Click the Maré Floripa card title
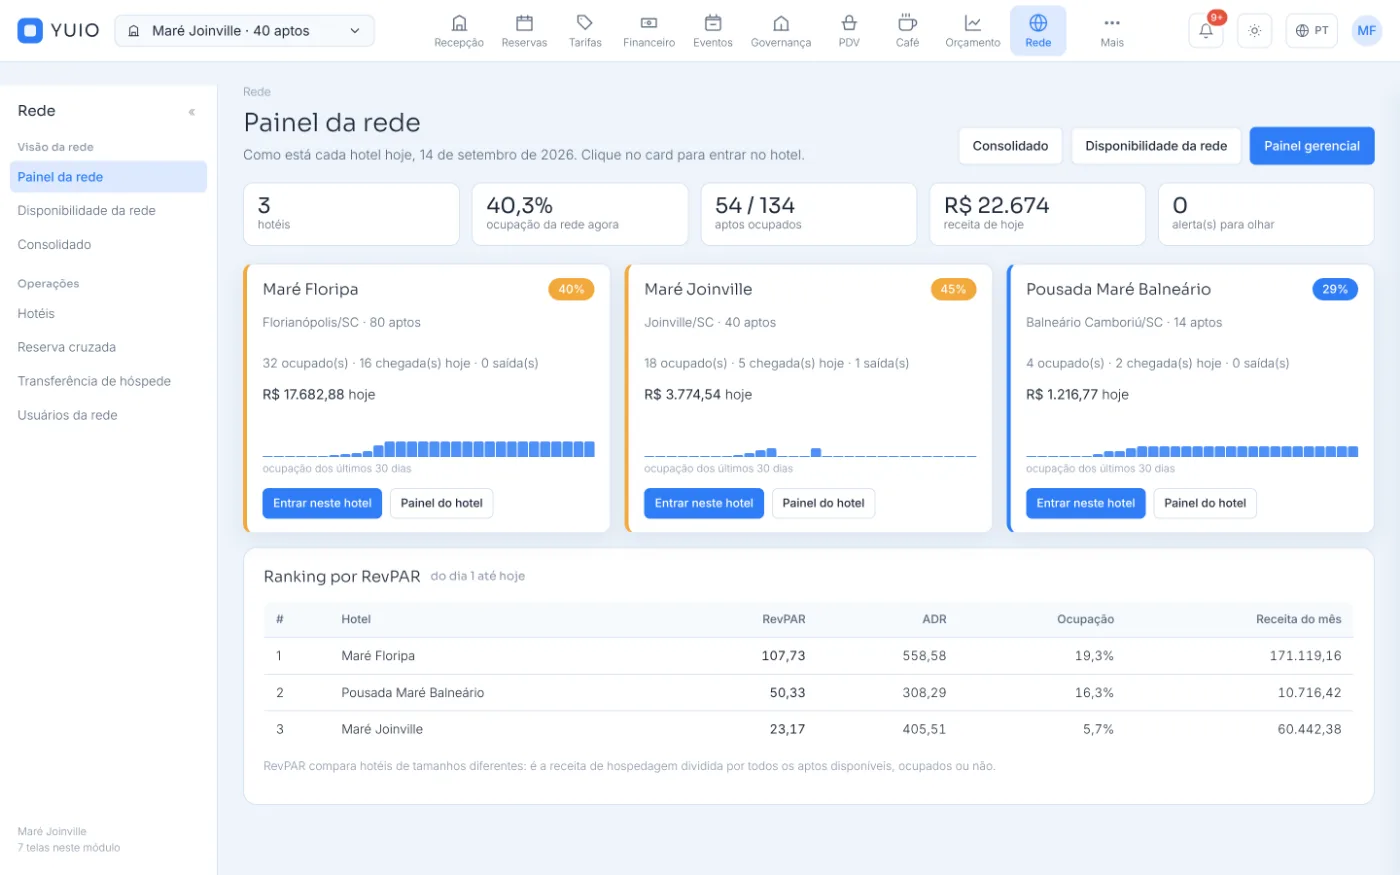This screenshot has width=1400, height=875. [x=311, y=290]
